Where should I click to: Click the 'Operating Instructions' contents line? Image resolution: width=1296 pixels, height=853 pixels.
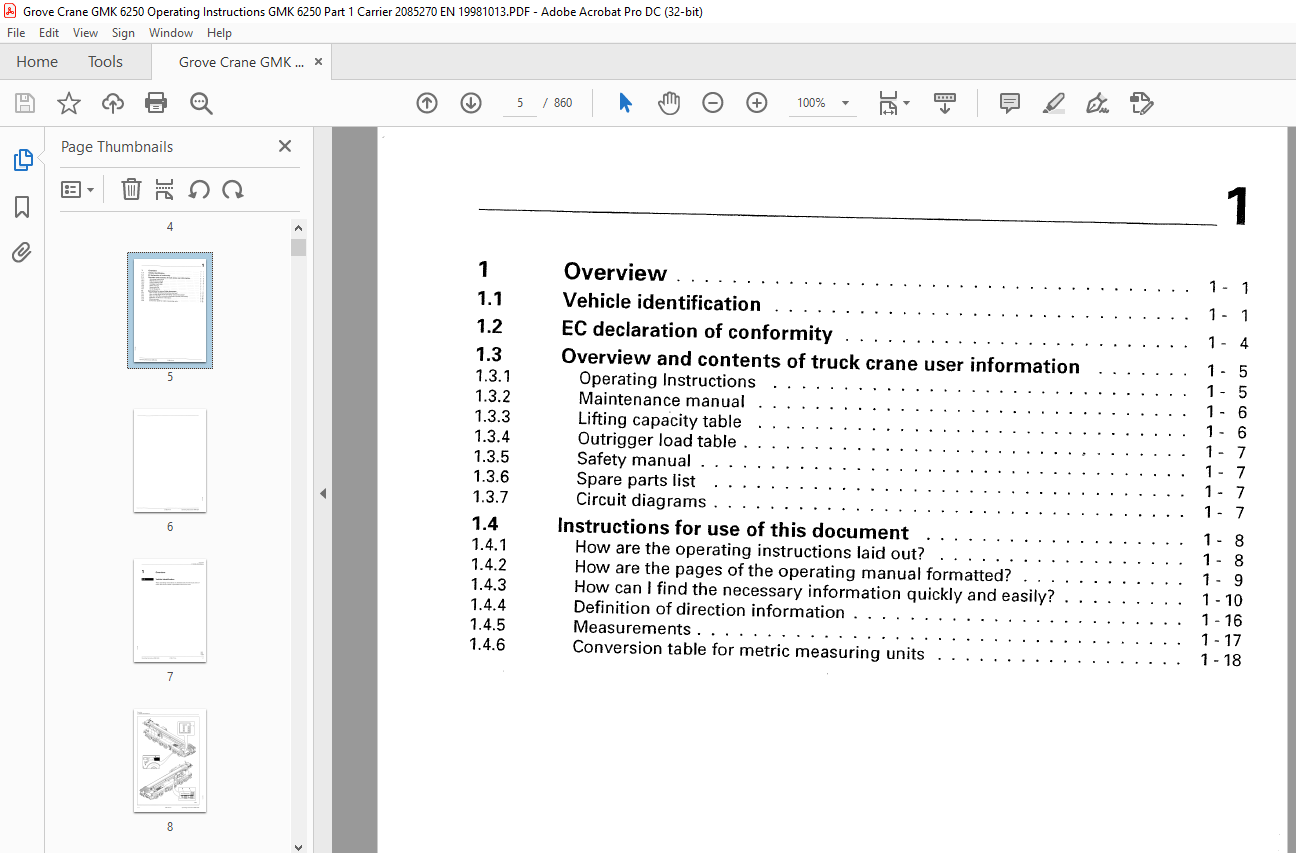coord(668,380)
